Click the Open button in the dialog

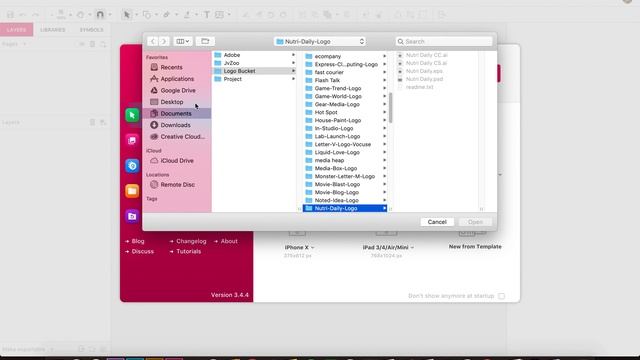475,222
